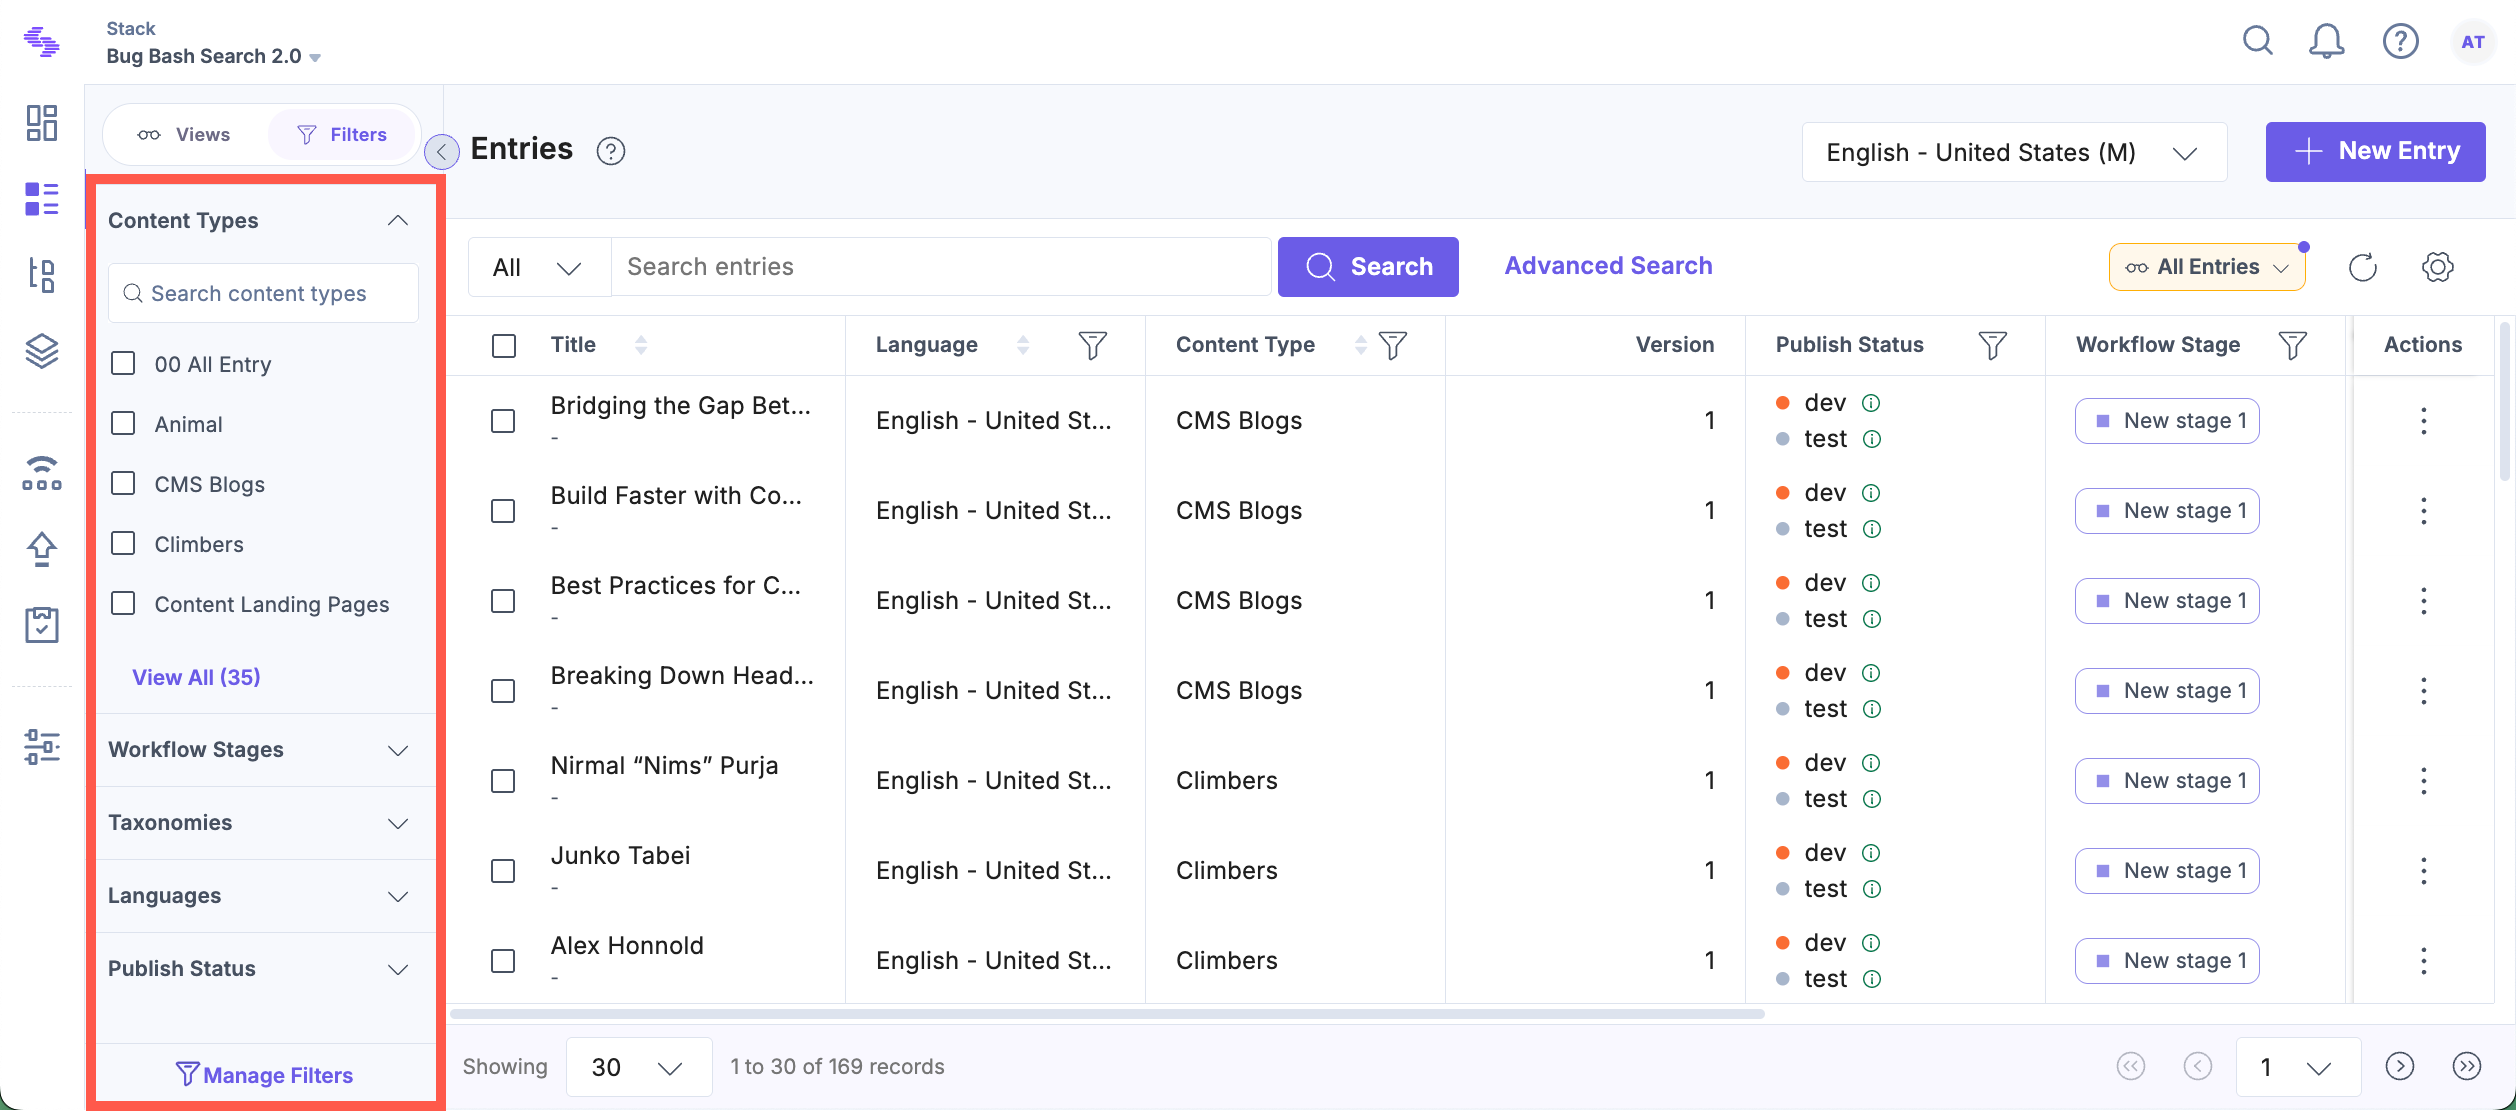The image size is (2516, 1112).
Task: Expand the Workflow Stages filter section
Action: pos(398,751)
